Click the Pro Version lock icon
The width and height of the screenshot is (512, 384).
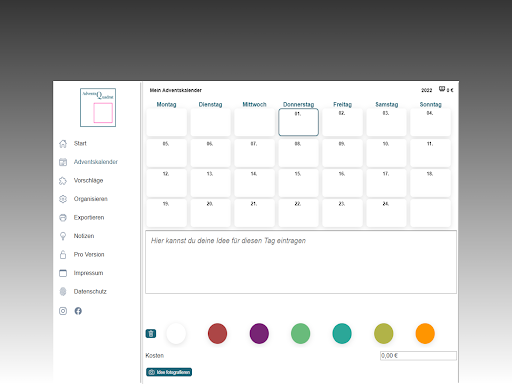pyautogui.click(x=63, y=255)
